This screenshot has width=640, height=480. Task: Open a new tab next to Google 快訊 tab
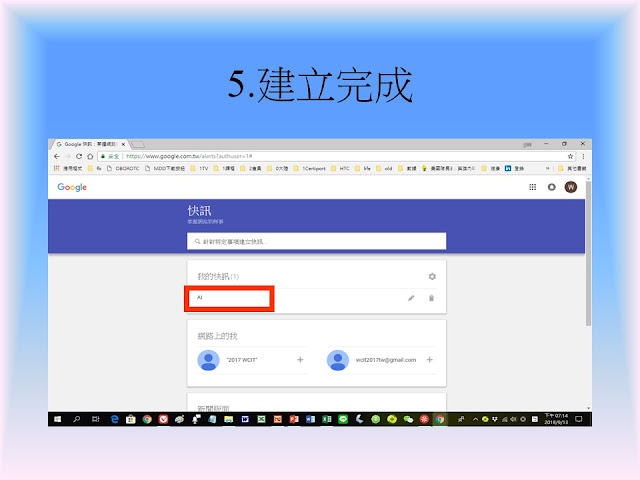(138, 144)
